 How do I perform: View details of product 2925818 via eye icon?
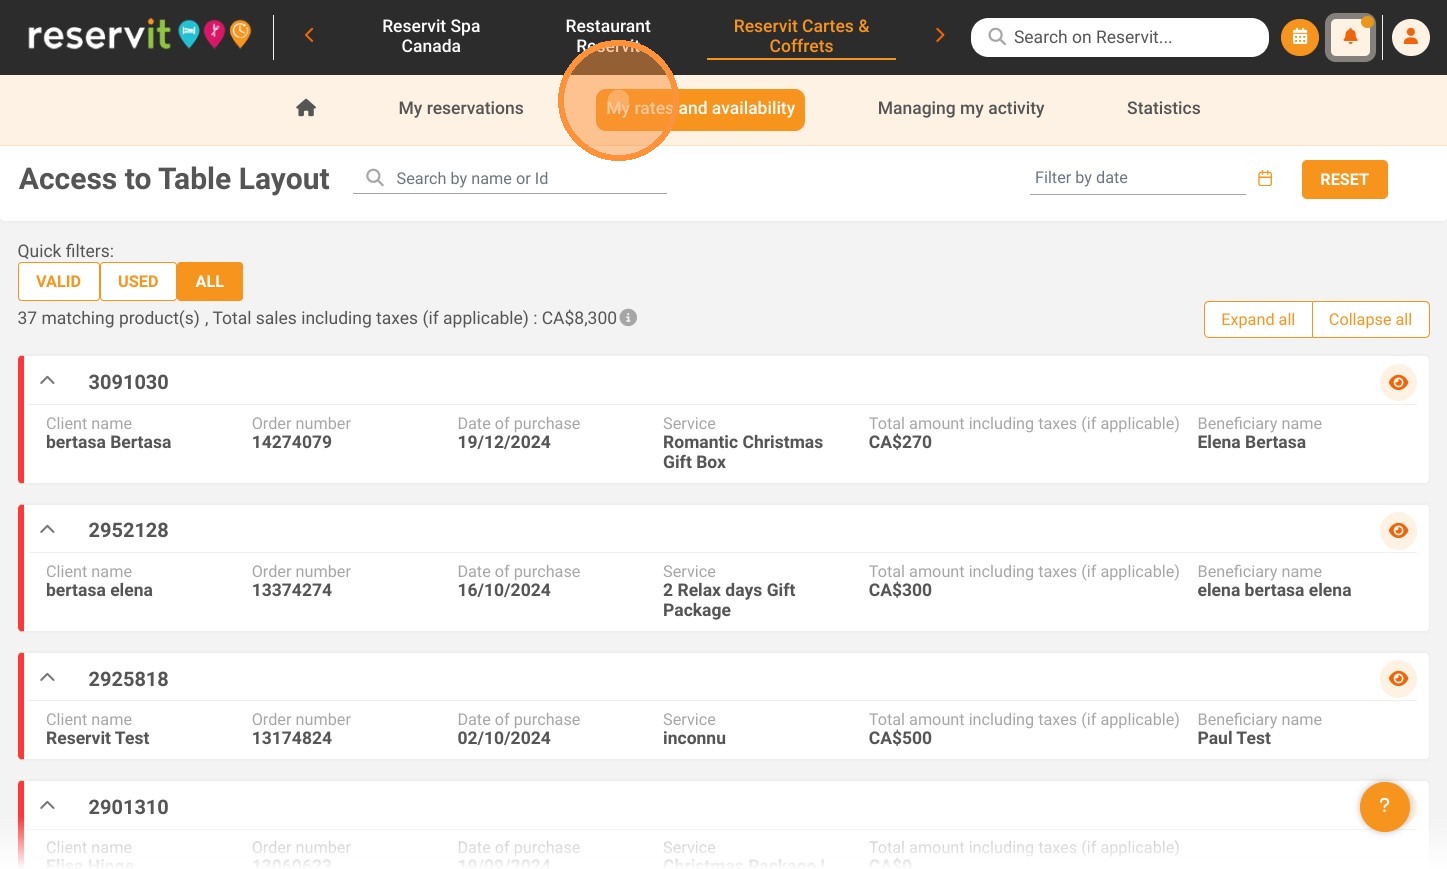tap(1398, 678)
